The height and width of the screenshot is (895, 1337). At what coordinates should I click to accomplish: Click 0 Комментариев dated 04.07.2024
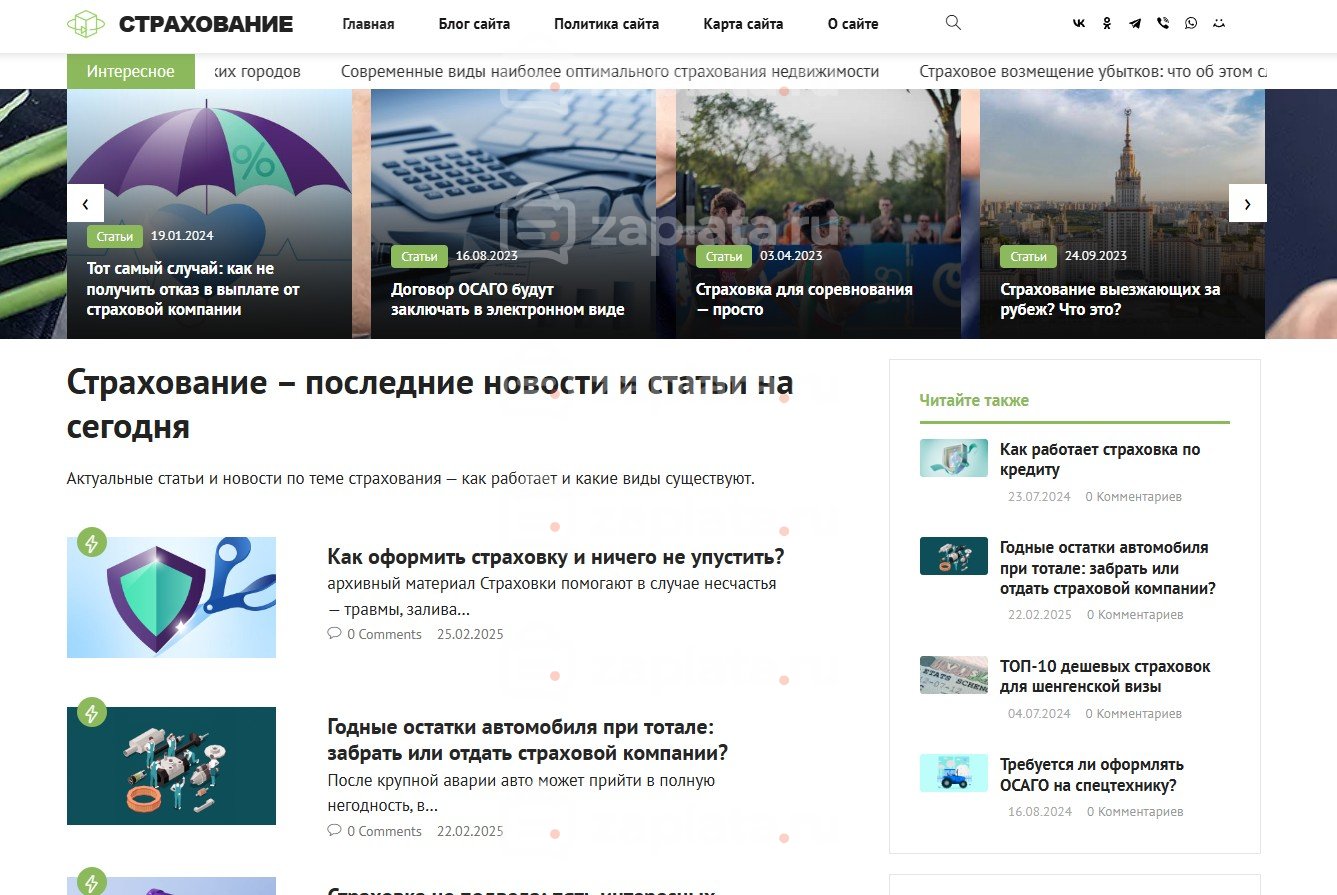click(1133, 714)
